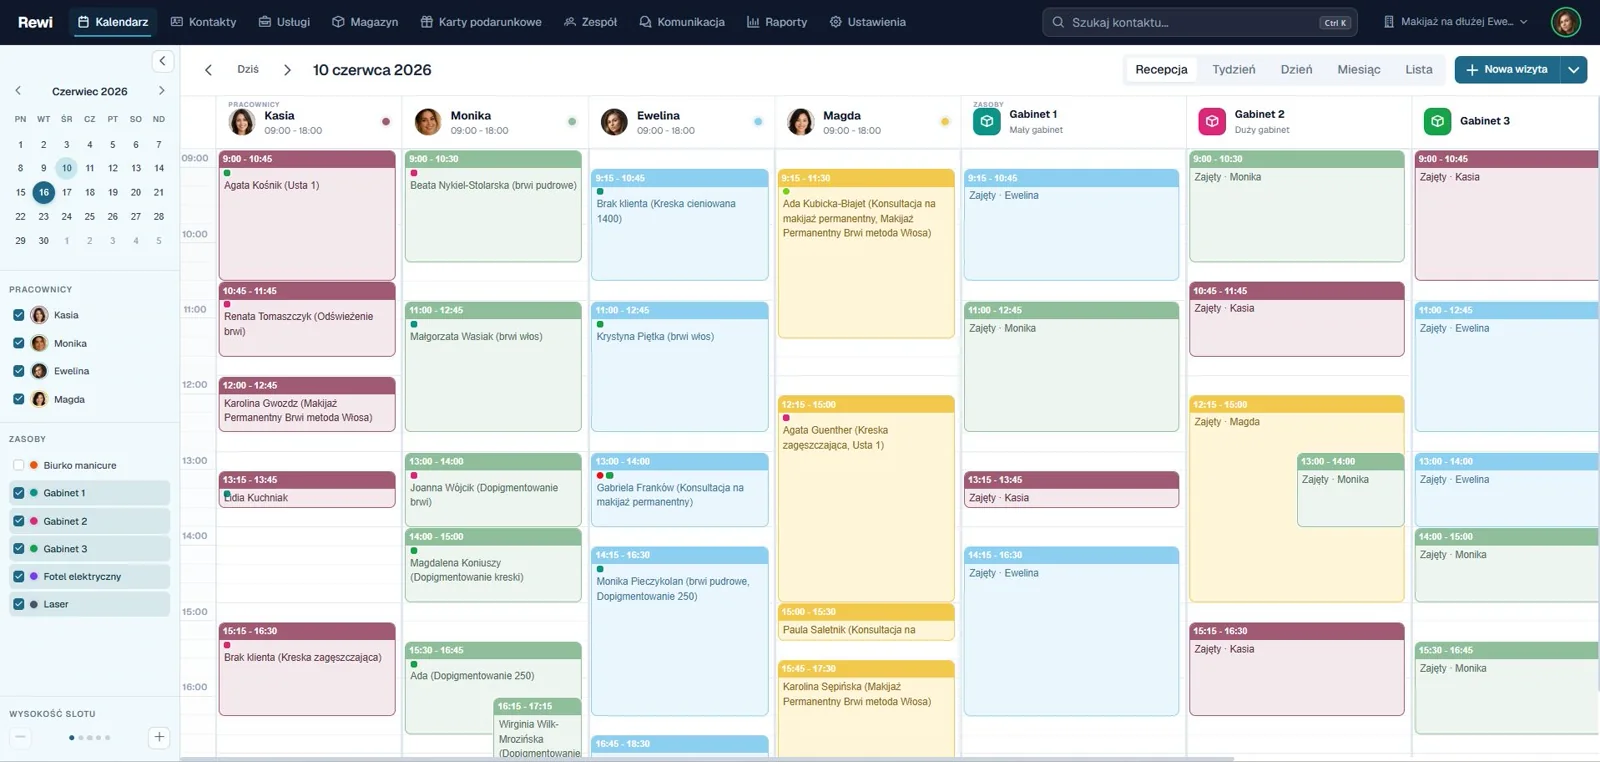Open Ustawienia settings

tap(867, 22)
